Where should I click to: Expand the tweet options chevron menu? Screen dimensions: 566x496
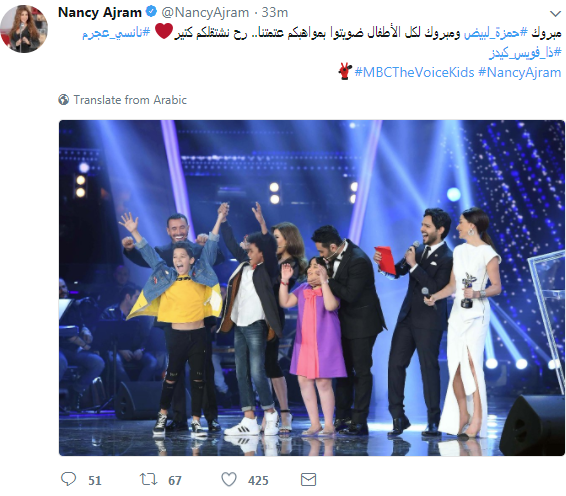[x=555, y=14]
